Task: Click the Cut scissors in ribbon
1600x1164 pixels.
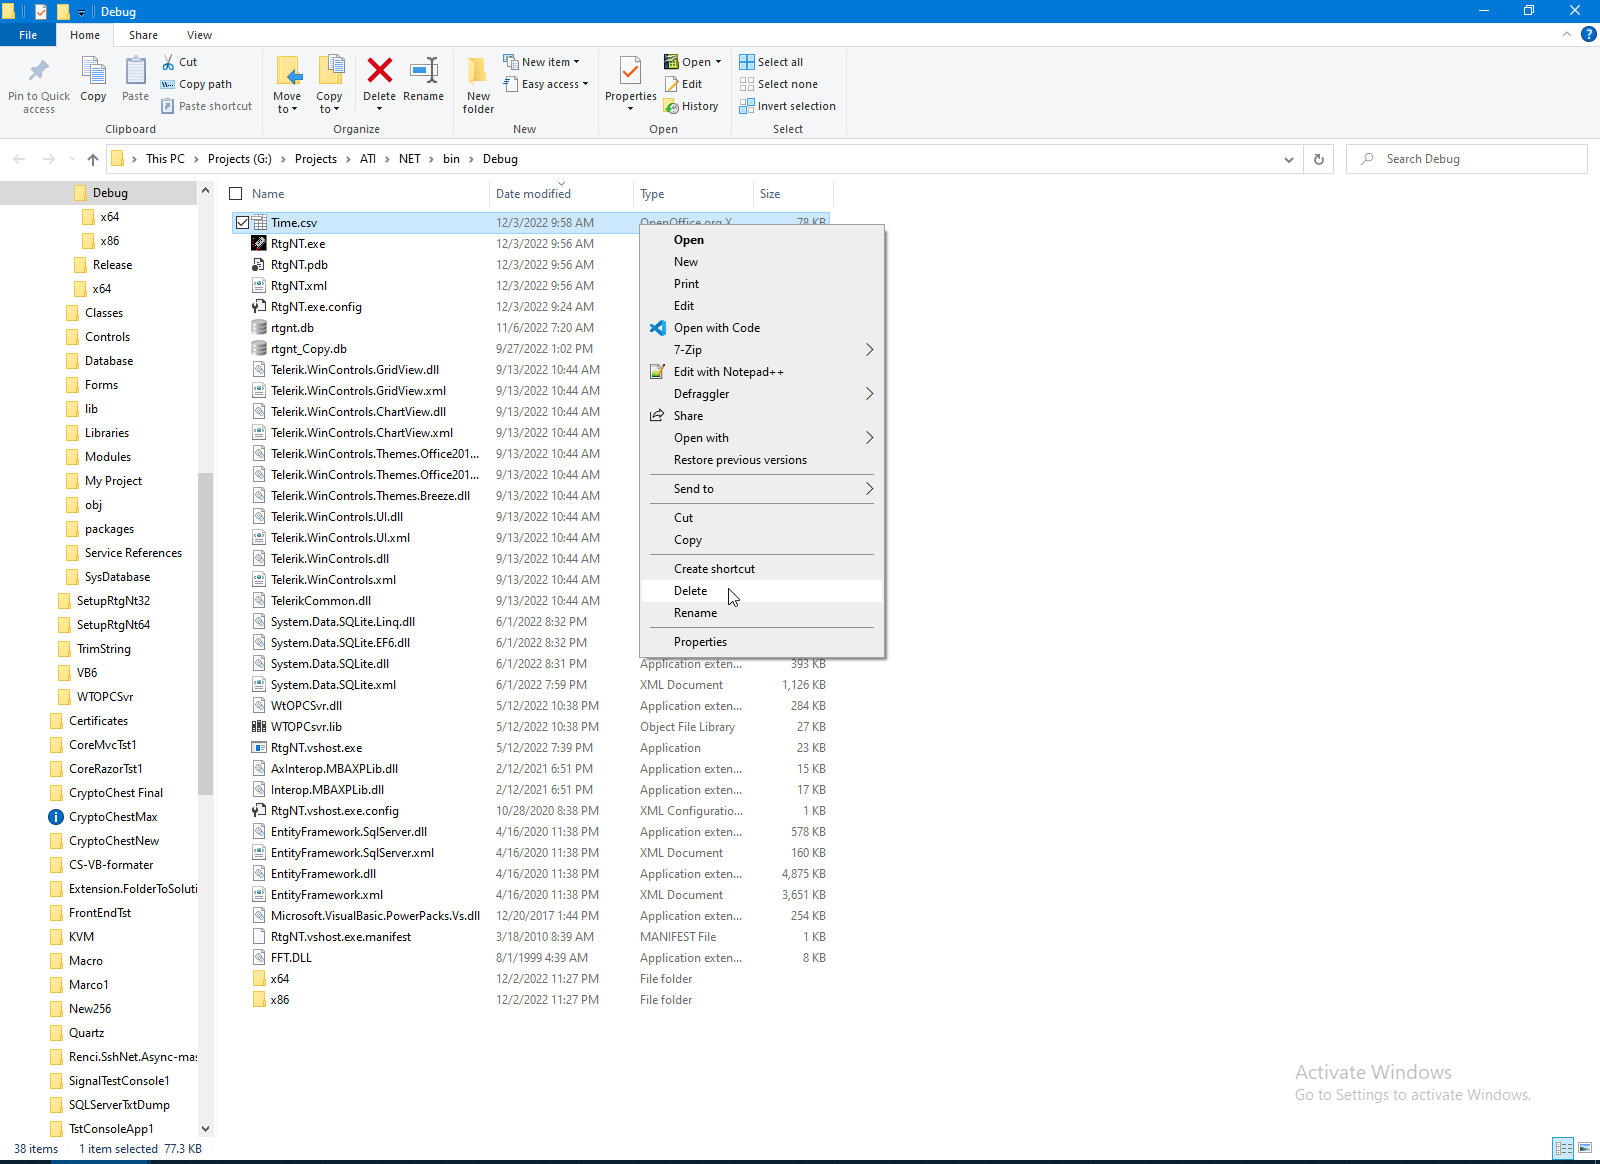Action: click(169, 62)
